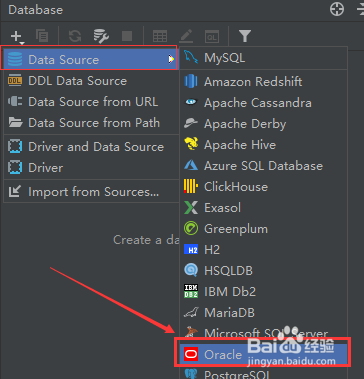Select the Driver menu entry
364x379 pixels.
pyautogui.click(x=91, y=168)
